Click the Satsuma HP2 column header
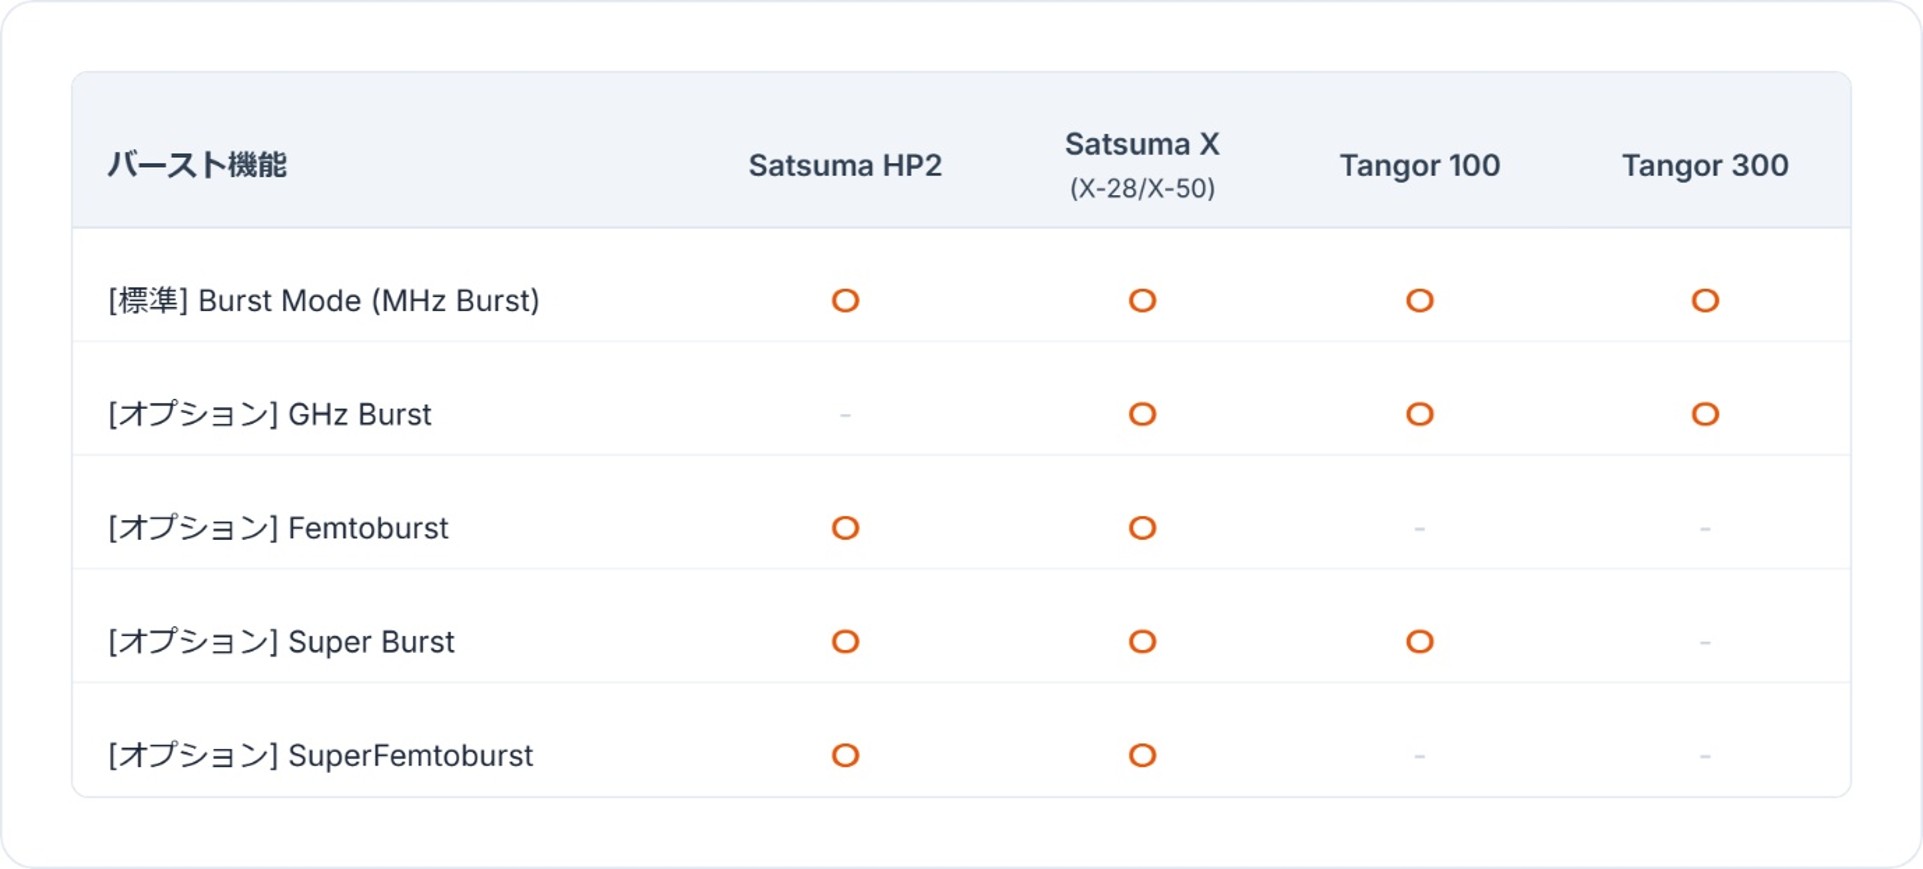The image size is (1923, 869). pos(845,165)
